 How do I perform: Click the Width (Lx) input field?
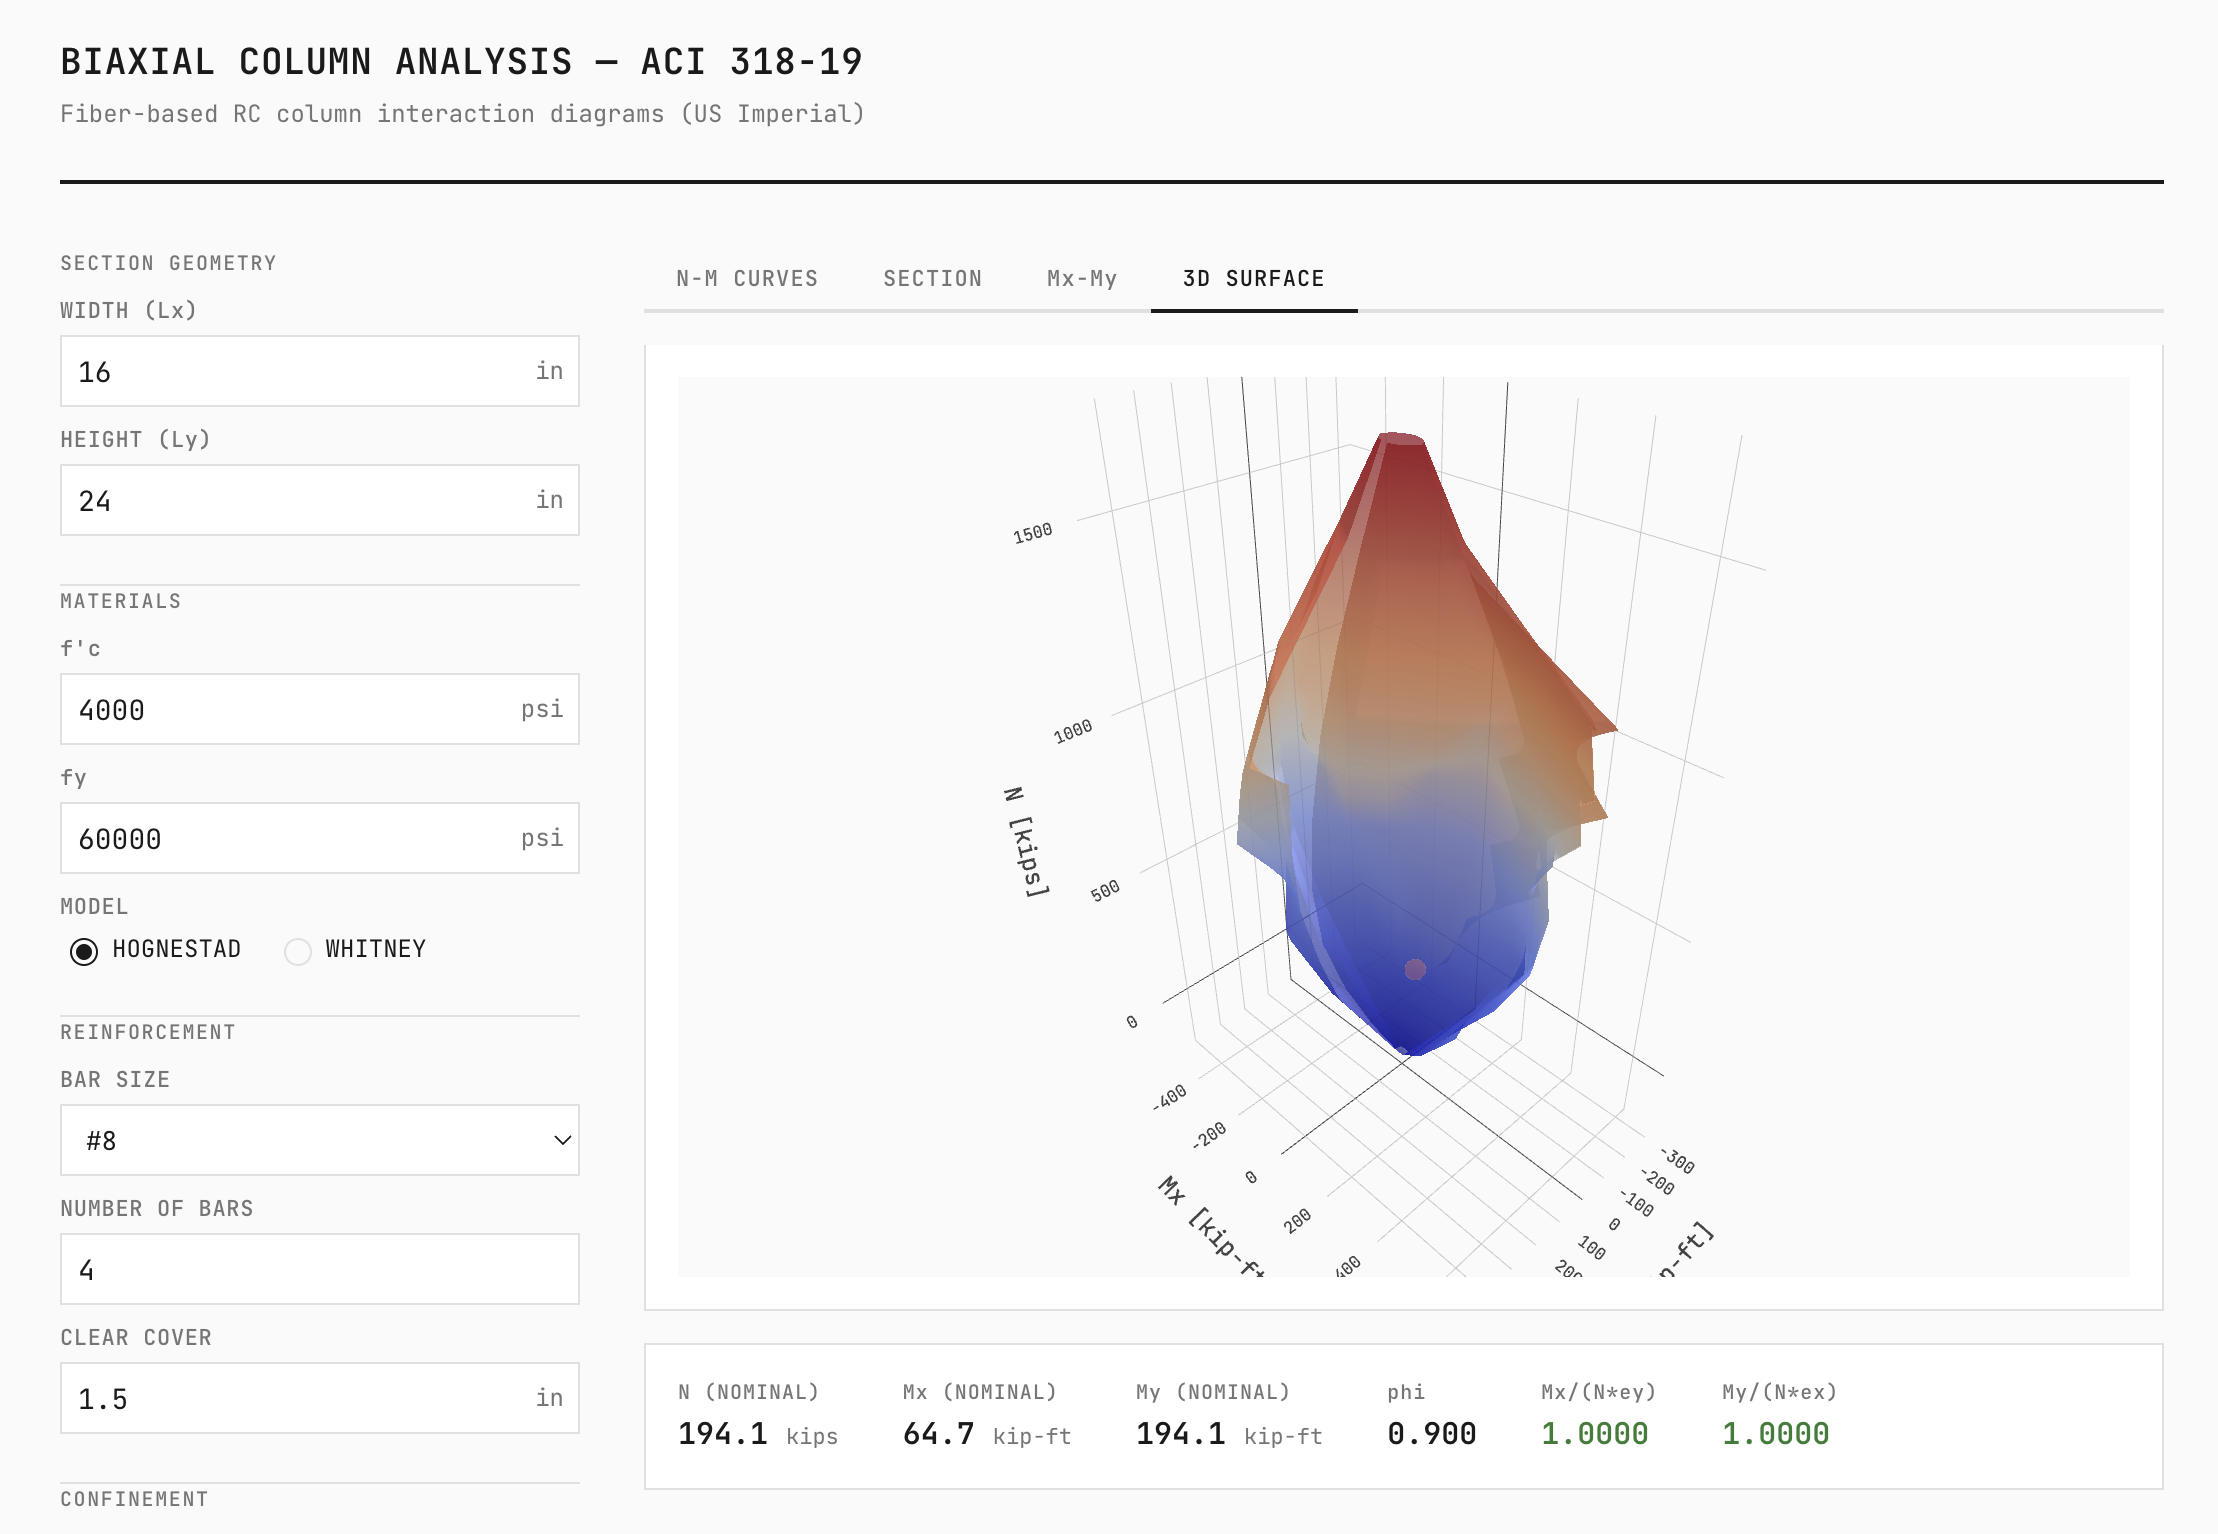pos(300,371)
